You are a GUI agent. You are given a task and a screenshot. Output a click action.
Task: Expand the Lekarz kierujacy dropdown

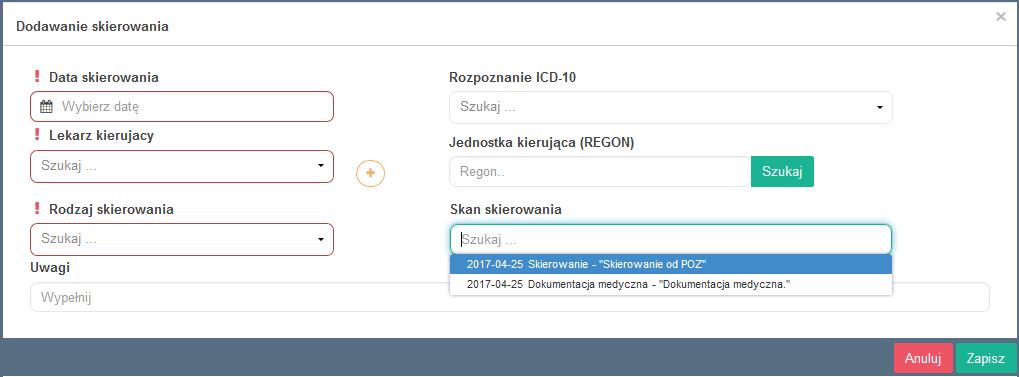(182, 166)
